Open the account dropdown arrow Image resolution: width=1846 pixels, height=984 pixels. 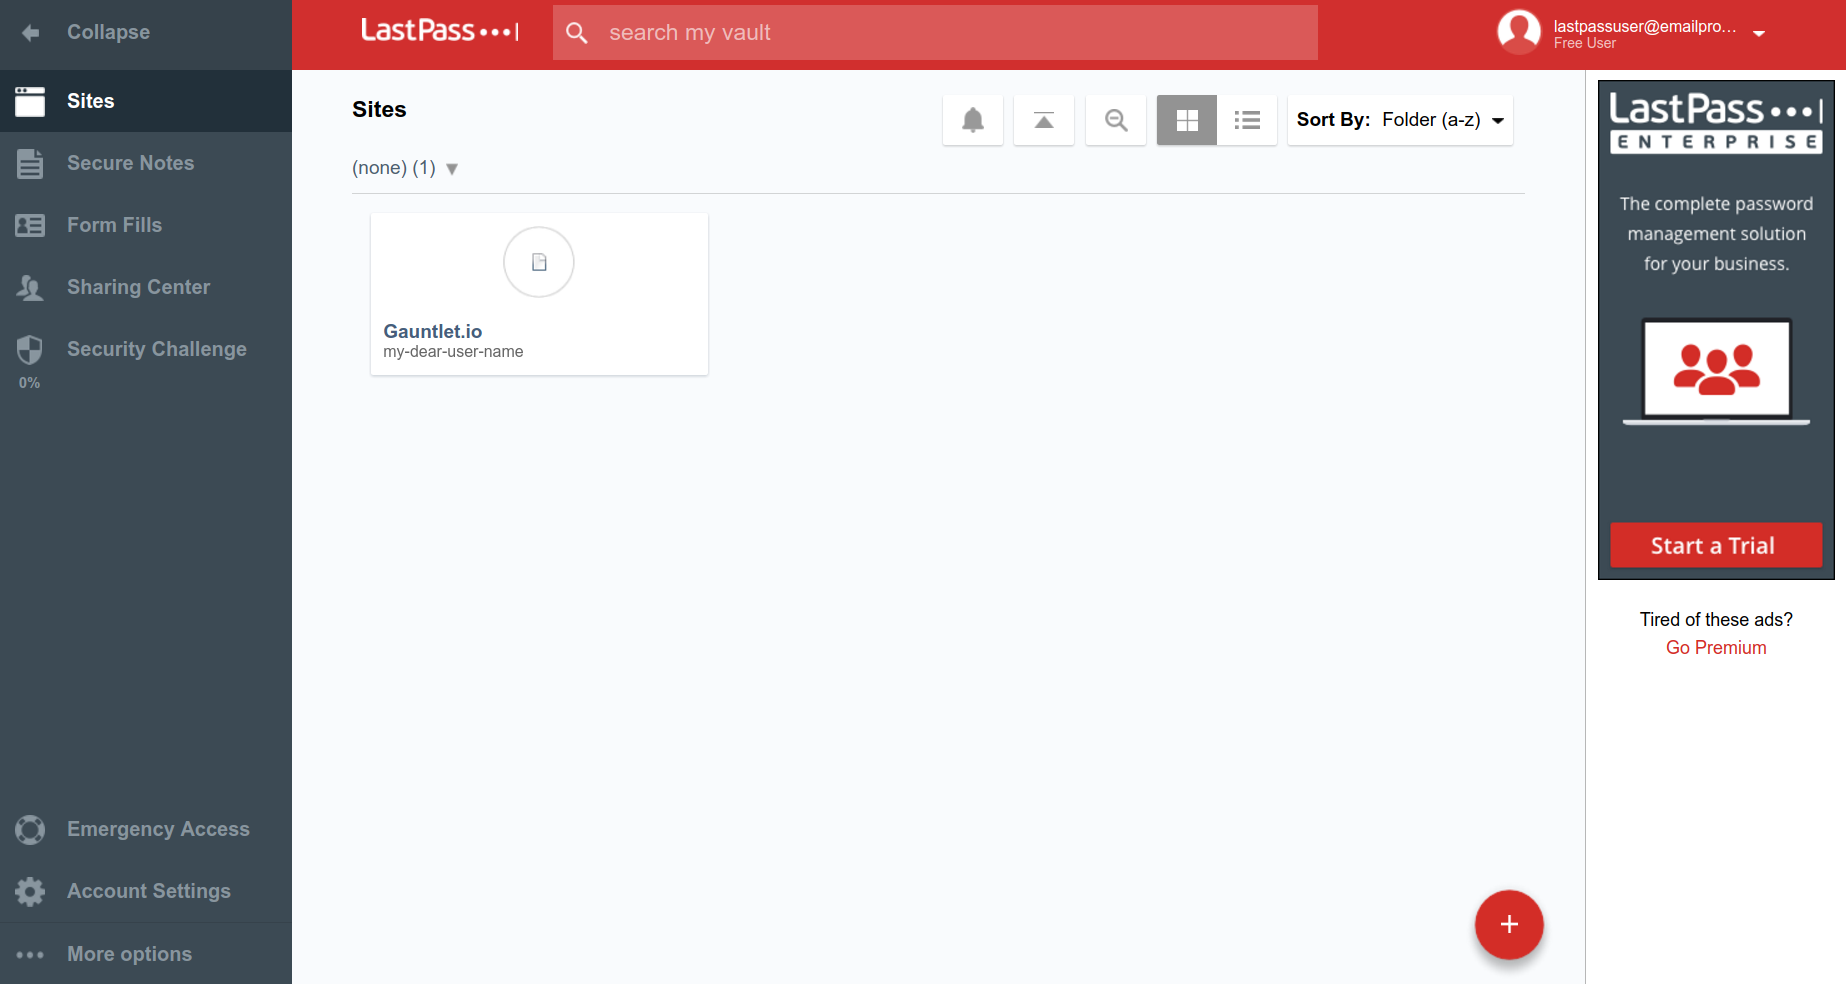(x=1759, y=34)
